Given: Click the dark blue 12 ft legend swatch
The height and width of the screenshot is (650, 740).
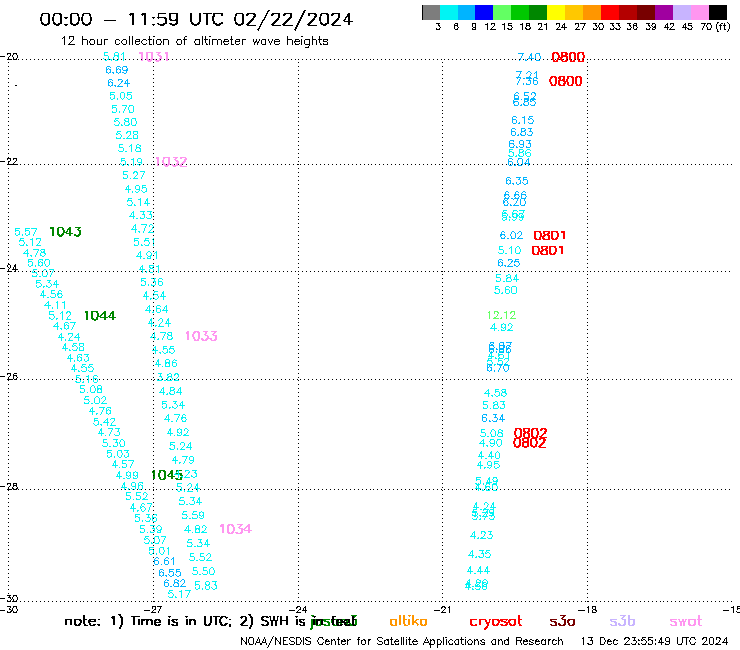Looking at the screenshot, I should pyautogui.click(x=484, y=12).
